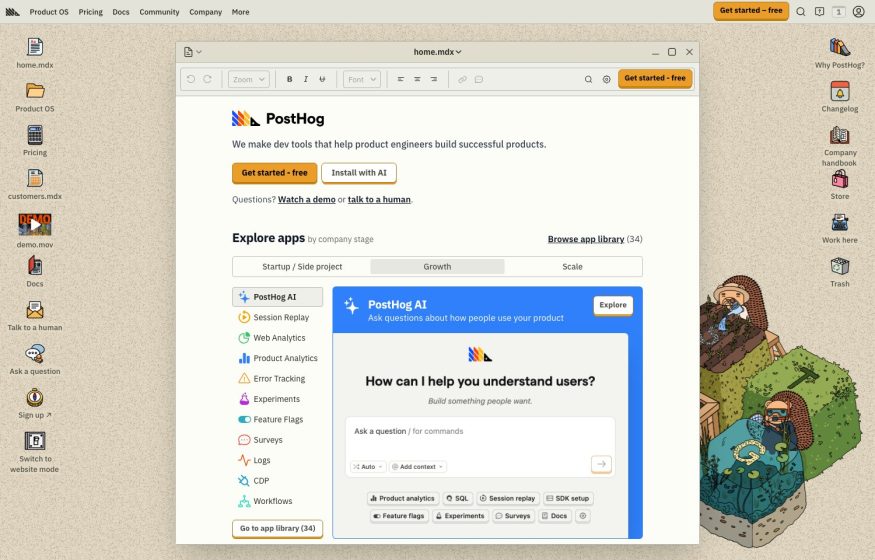Open the Font dropdown

point(361,79)
